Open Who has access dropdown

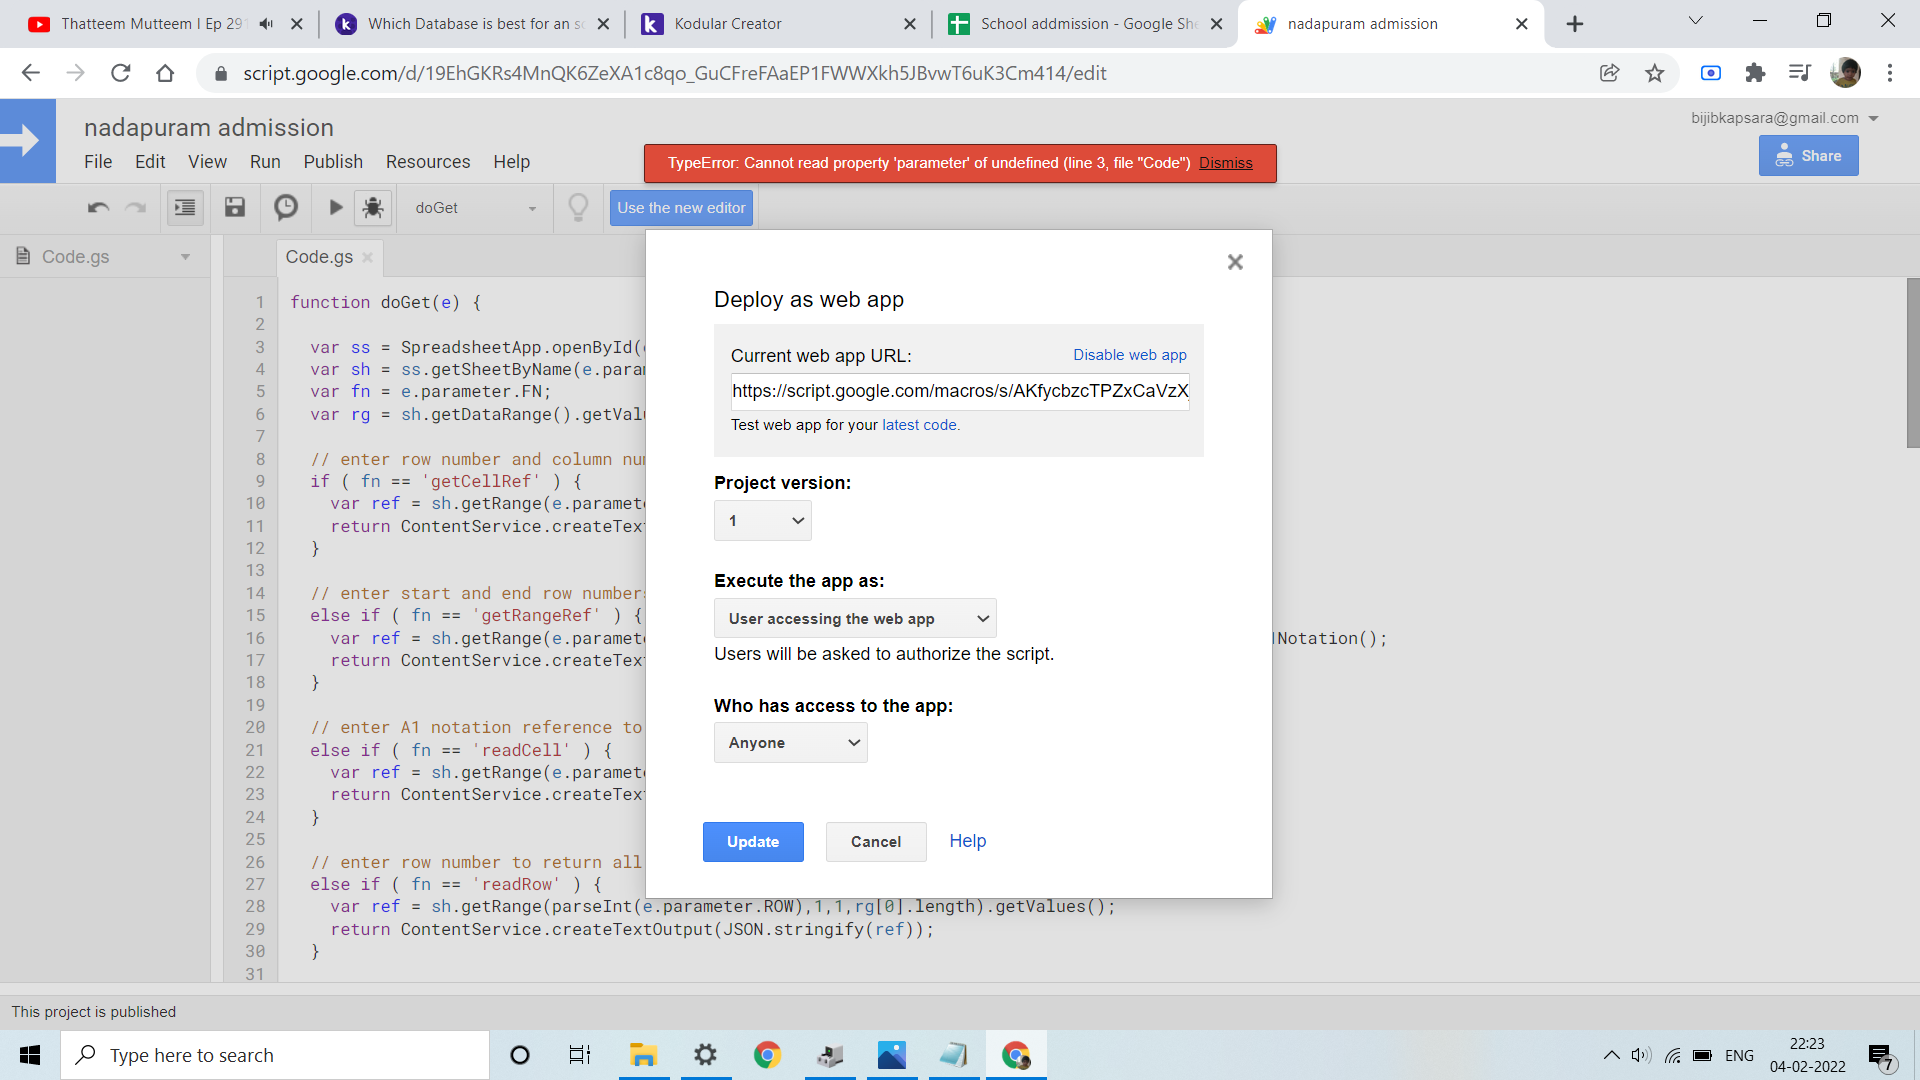click(x=790, y=743)
